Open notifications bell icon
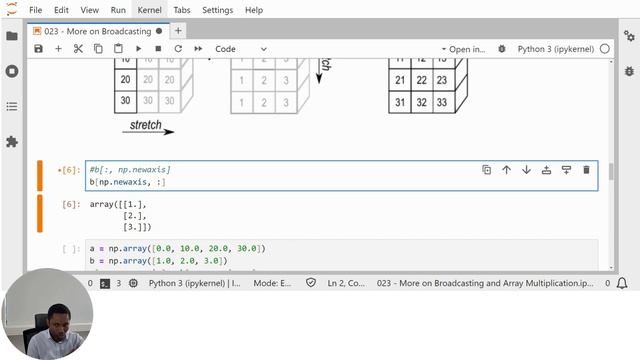Viewport: 640px width, 360px height. pyautogui.click(x=622, y=283)
